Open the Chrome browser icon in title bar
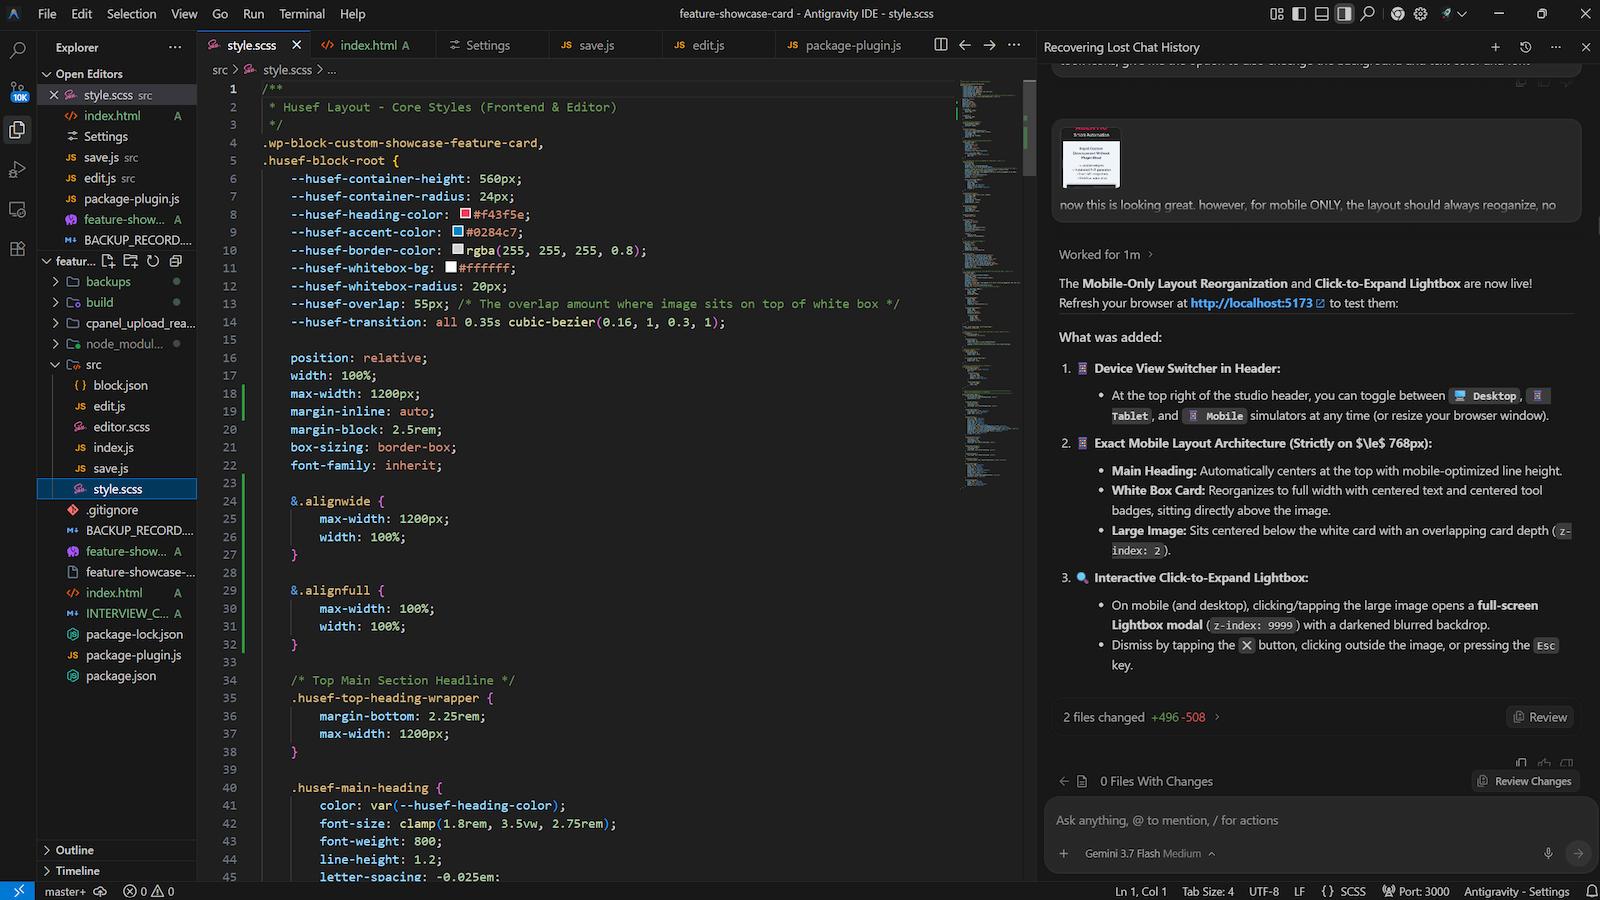 (1398, 14)
